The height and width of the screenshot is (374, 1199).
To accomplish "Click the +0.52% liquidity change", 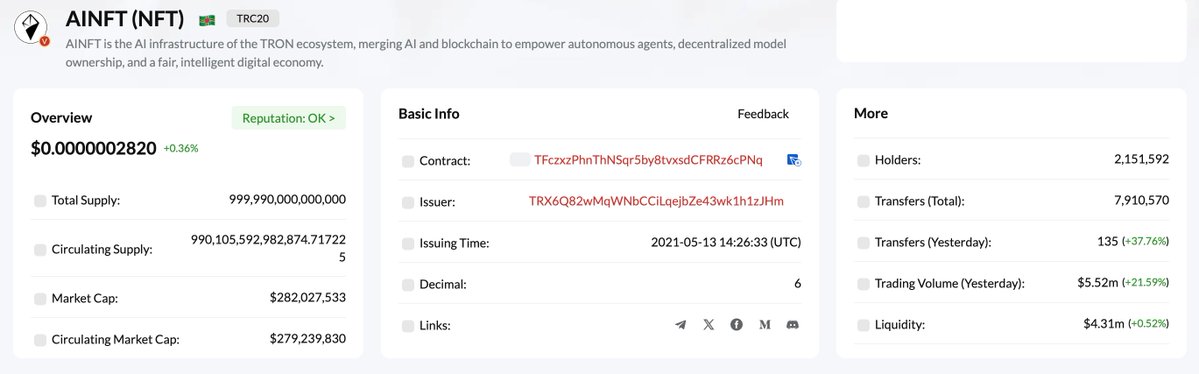I will coord(1149,324).
